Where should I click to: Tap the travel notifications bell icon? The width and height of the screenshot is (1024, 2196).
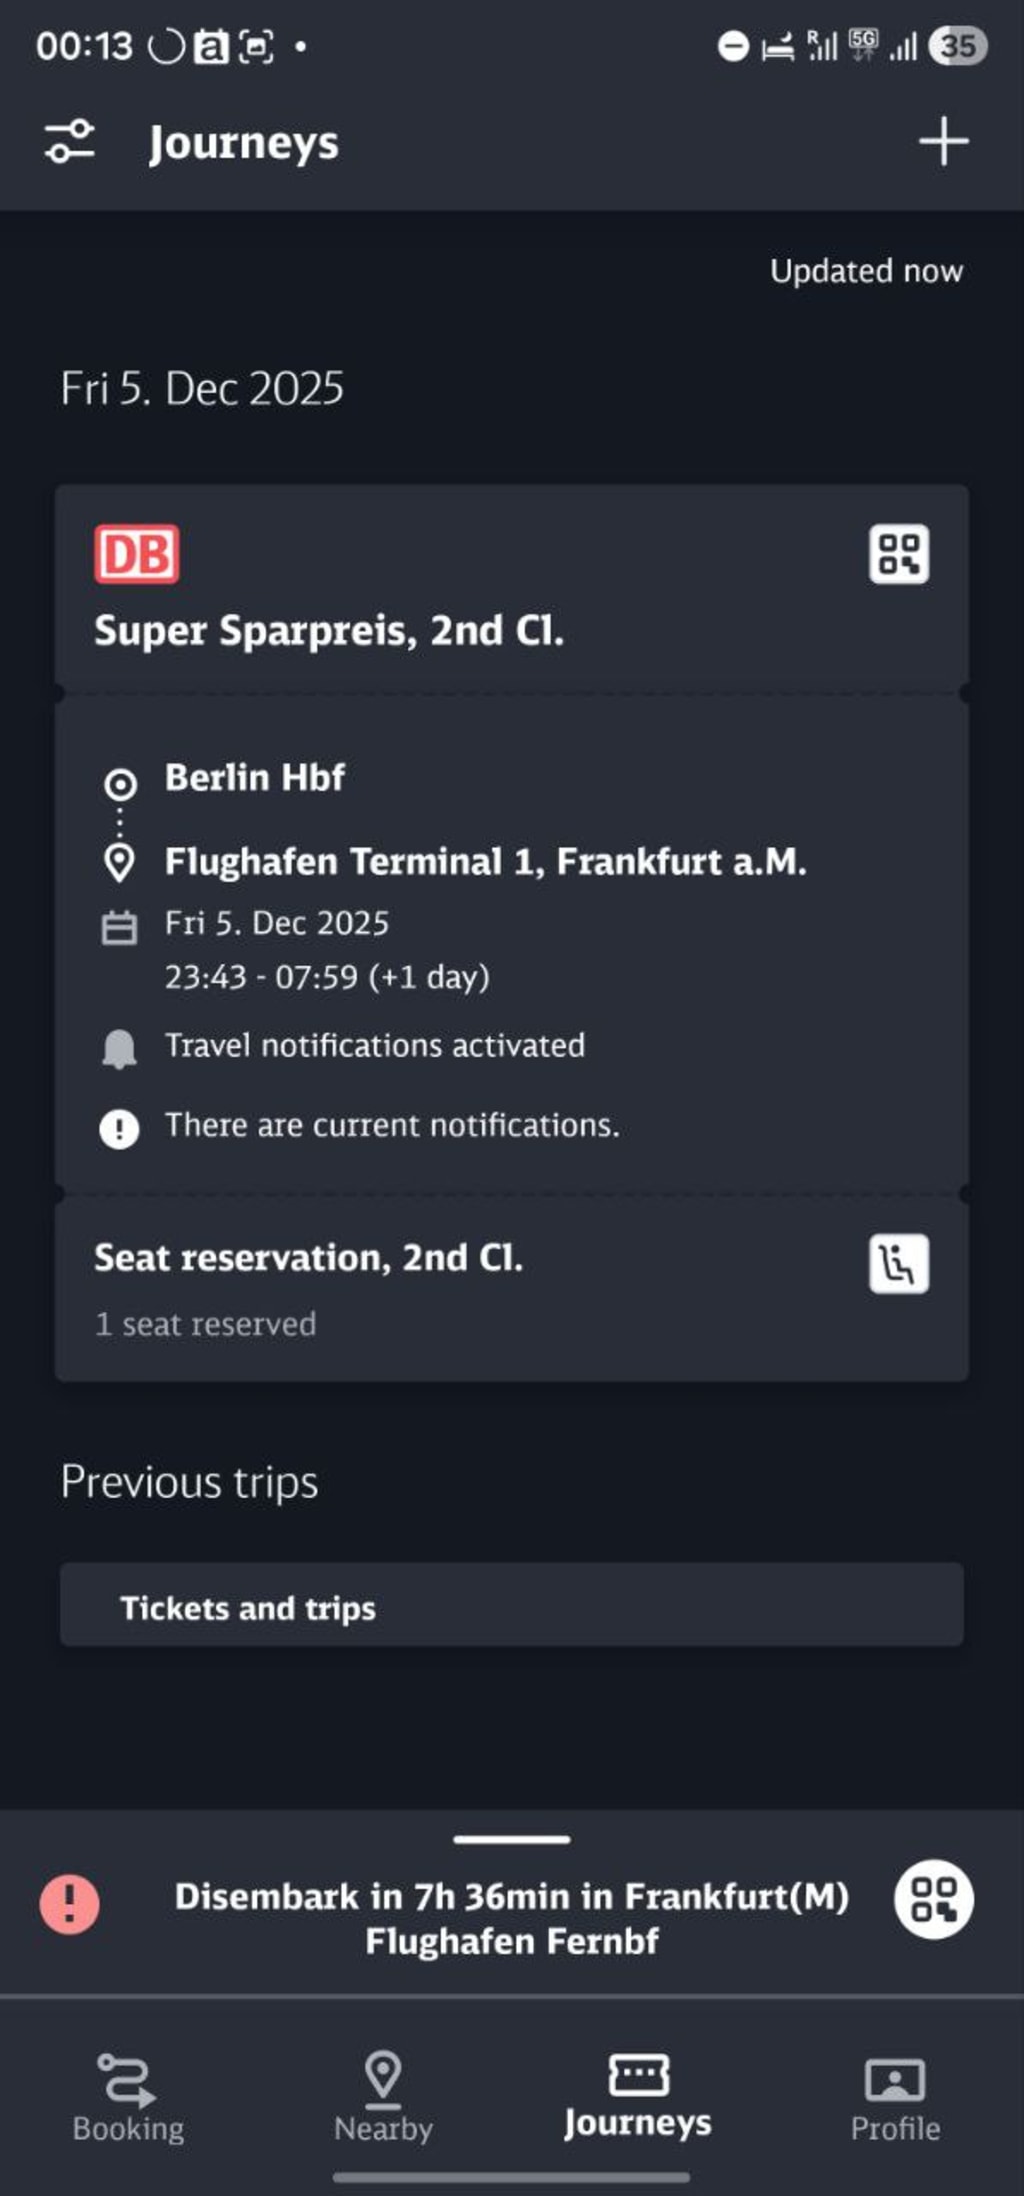tap(120, 1049)
